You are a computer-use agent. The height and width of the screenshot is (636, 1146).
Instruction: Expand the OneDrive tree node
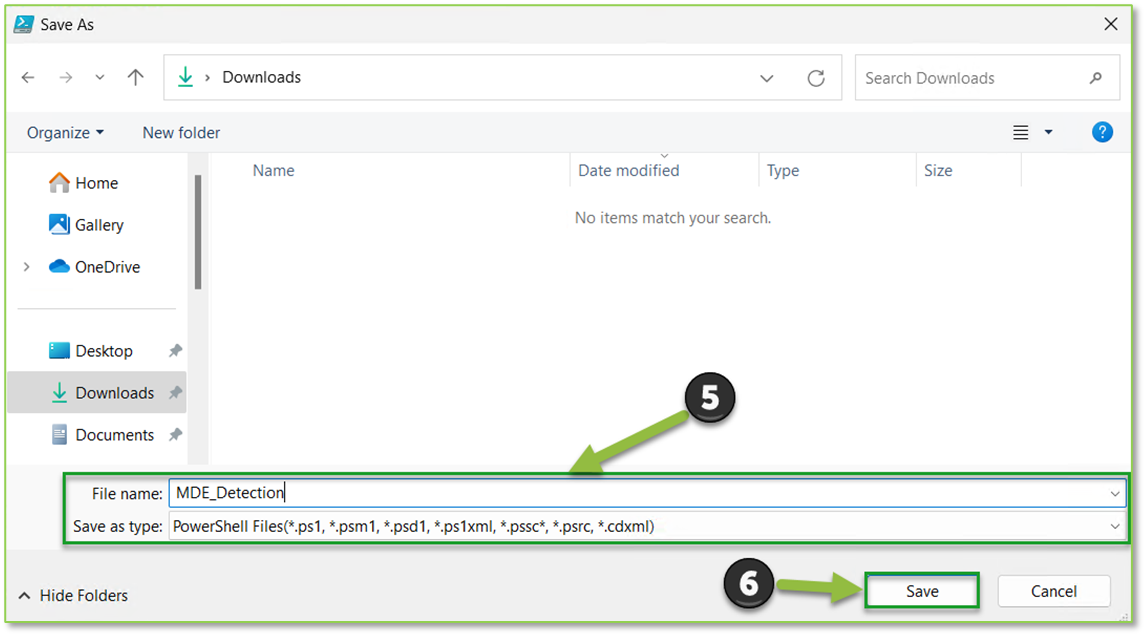(x=27, y=267)
